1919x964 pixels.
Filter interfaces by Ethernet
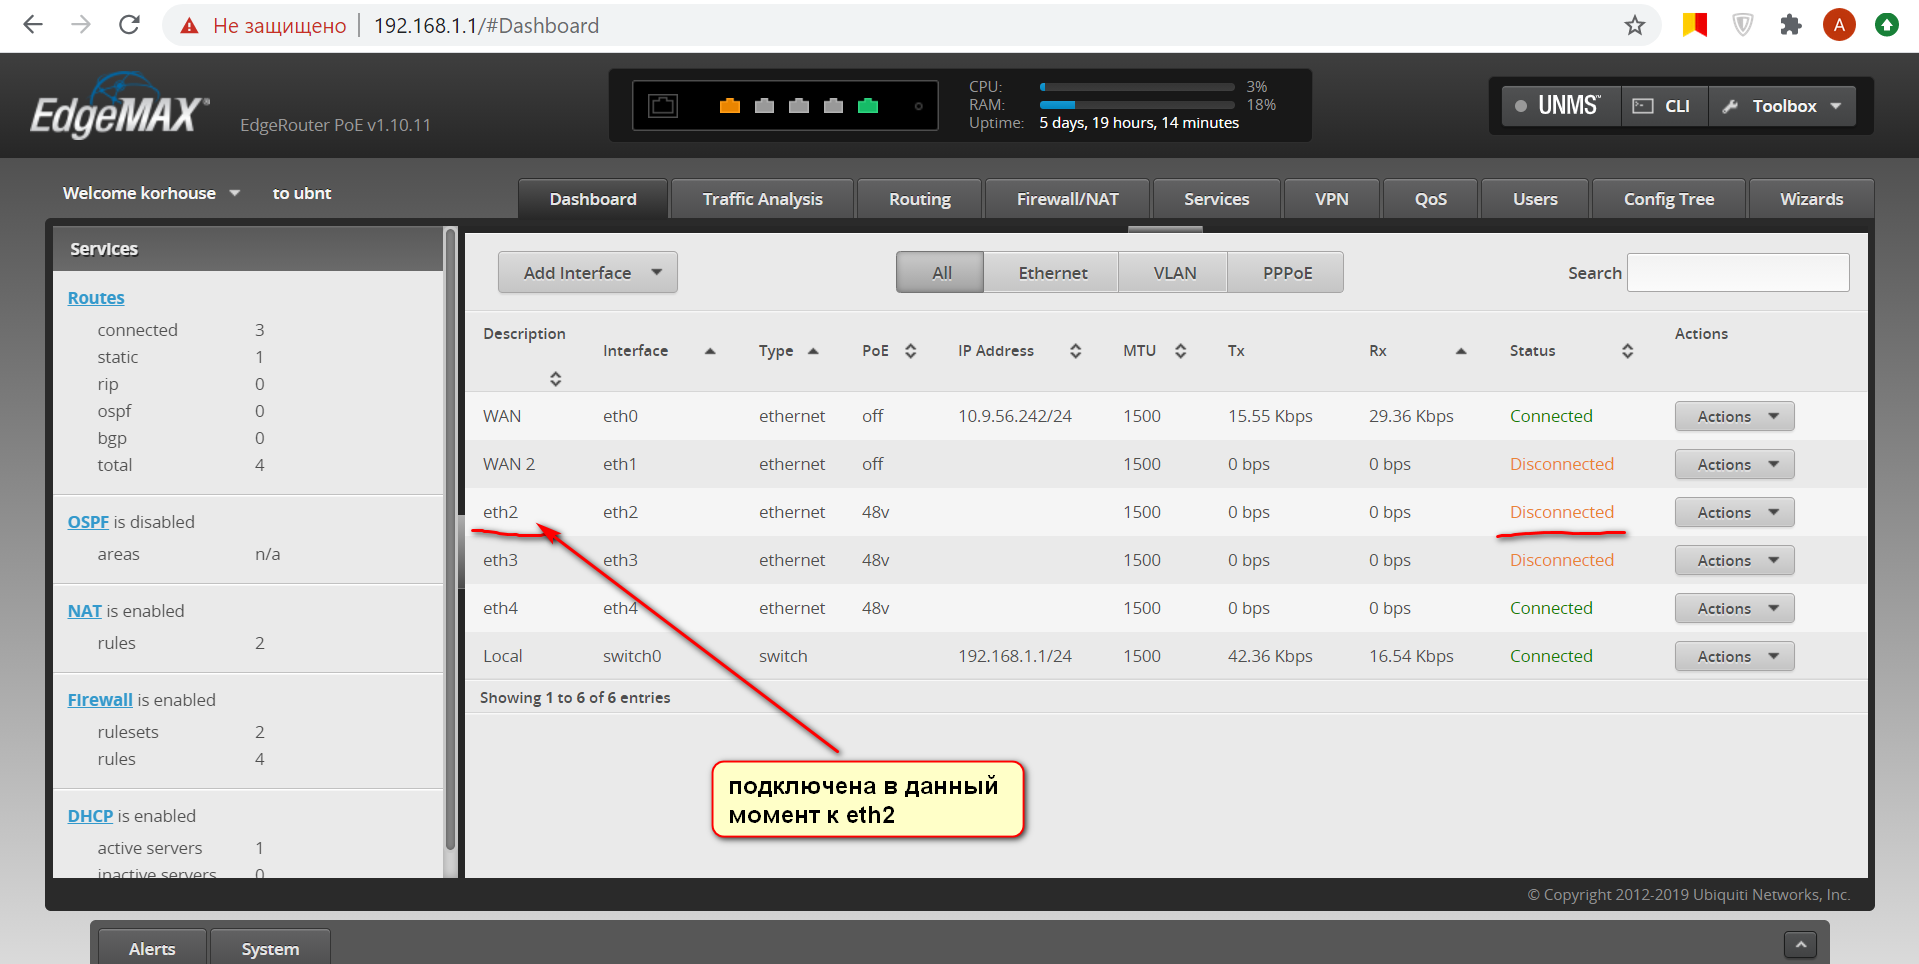tap(1052, 272)
